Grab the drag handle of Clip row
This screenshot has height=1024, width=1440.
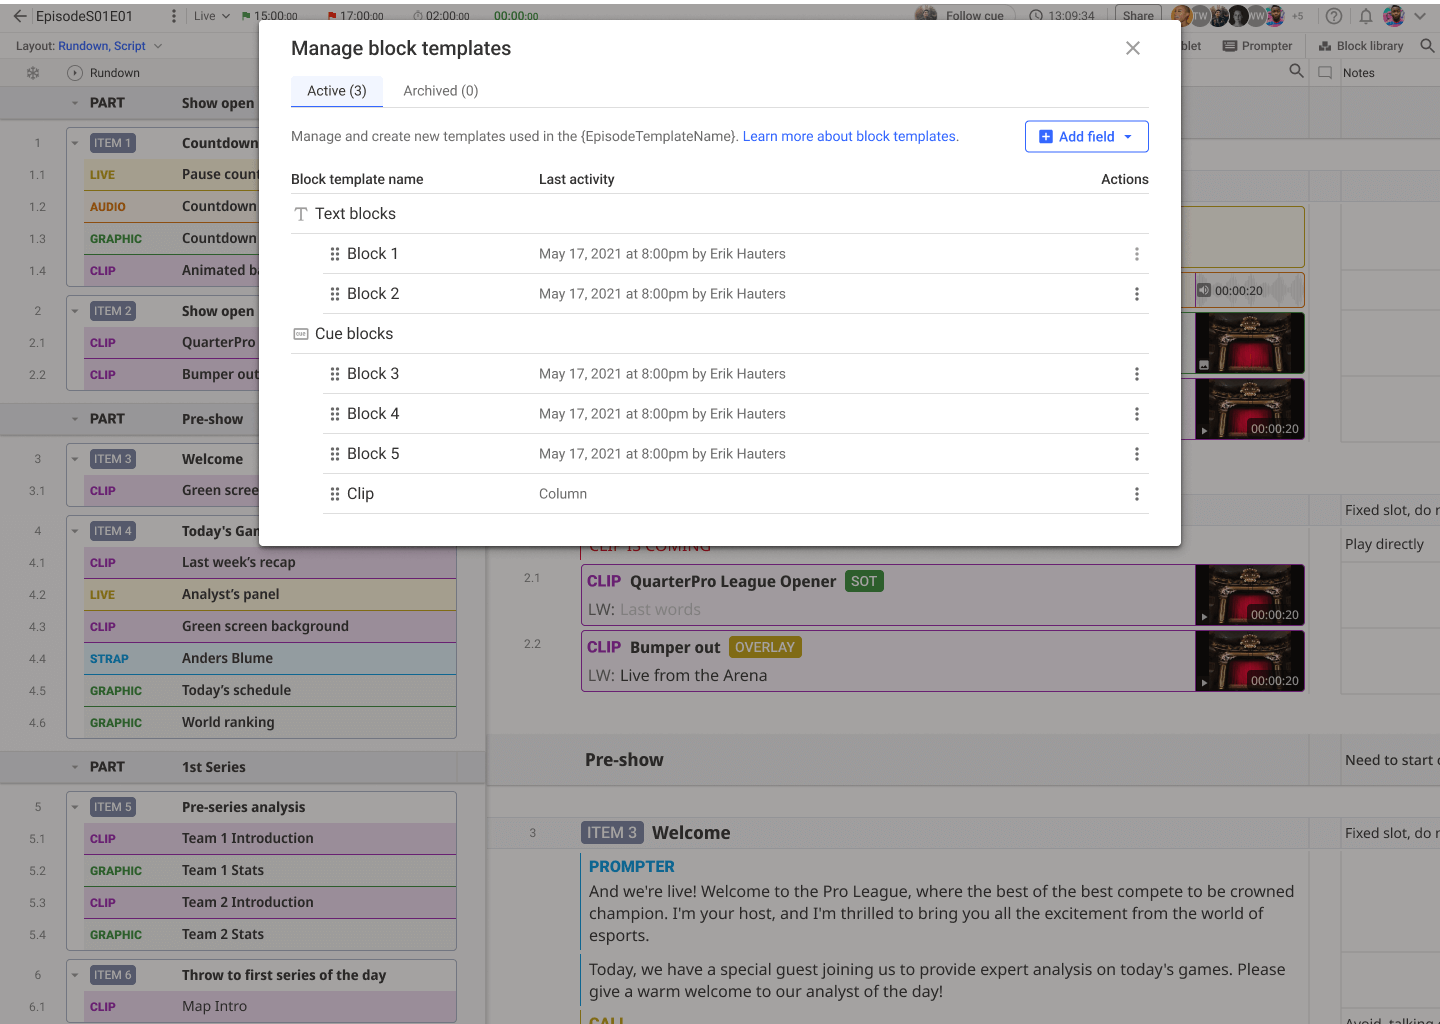click(x=335, y=494)
